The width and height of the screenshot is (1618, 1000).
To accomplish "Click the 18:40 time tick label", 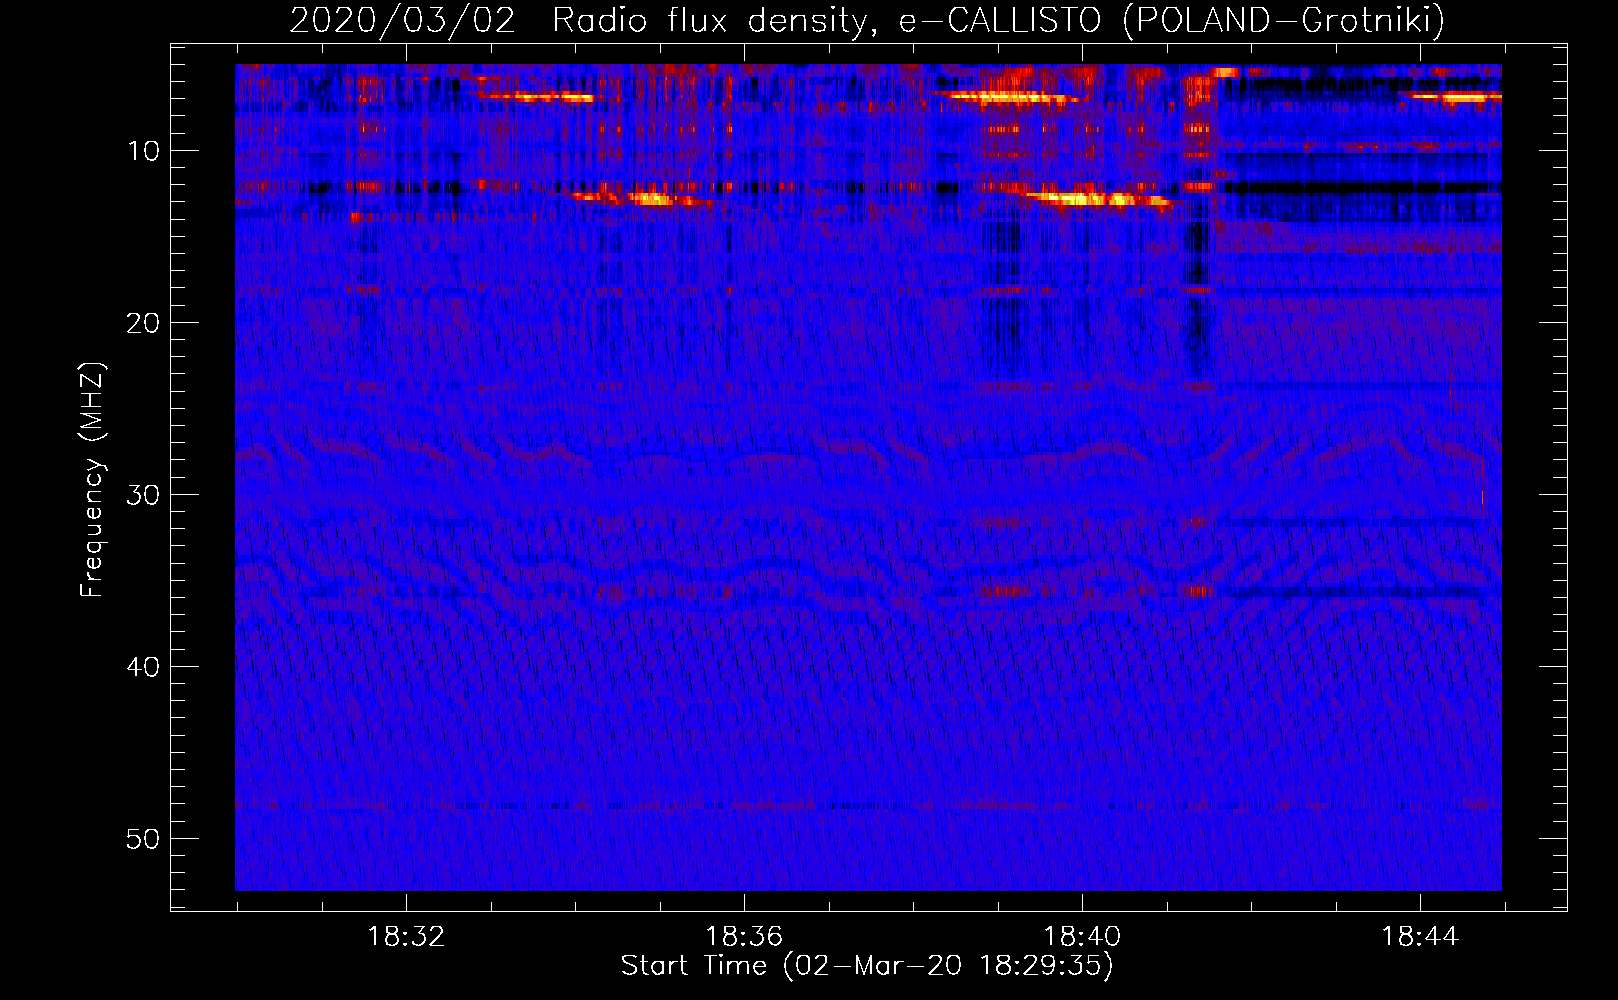I will coord(1082,937).
